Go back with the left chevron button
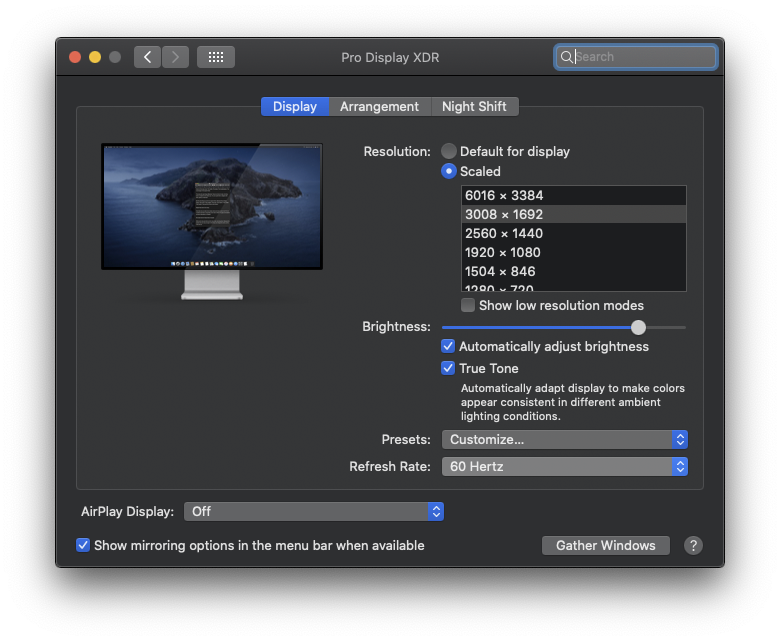The width and height of the screenshot is (780, 641). click(147, 57)
